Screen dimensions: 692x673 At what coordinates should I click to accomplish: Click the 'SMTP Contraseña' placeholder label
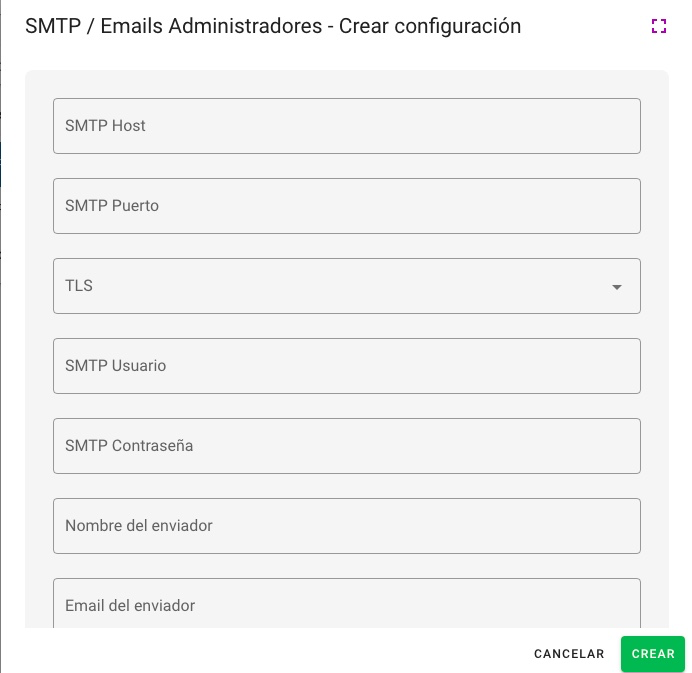(x=129, y=446)
